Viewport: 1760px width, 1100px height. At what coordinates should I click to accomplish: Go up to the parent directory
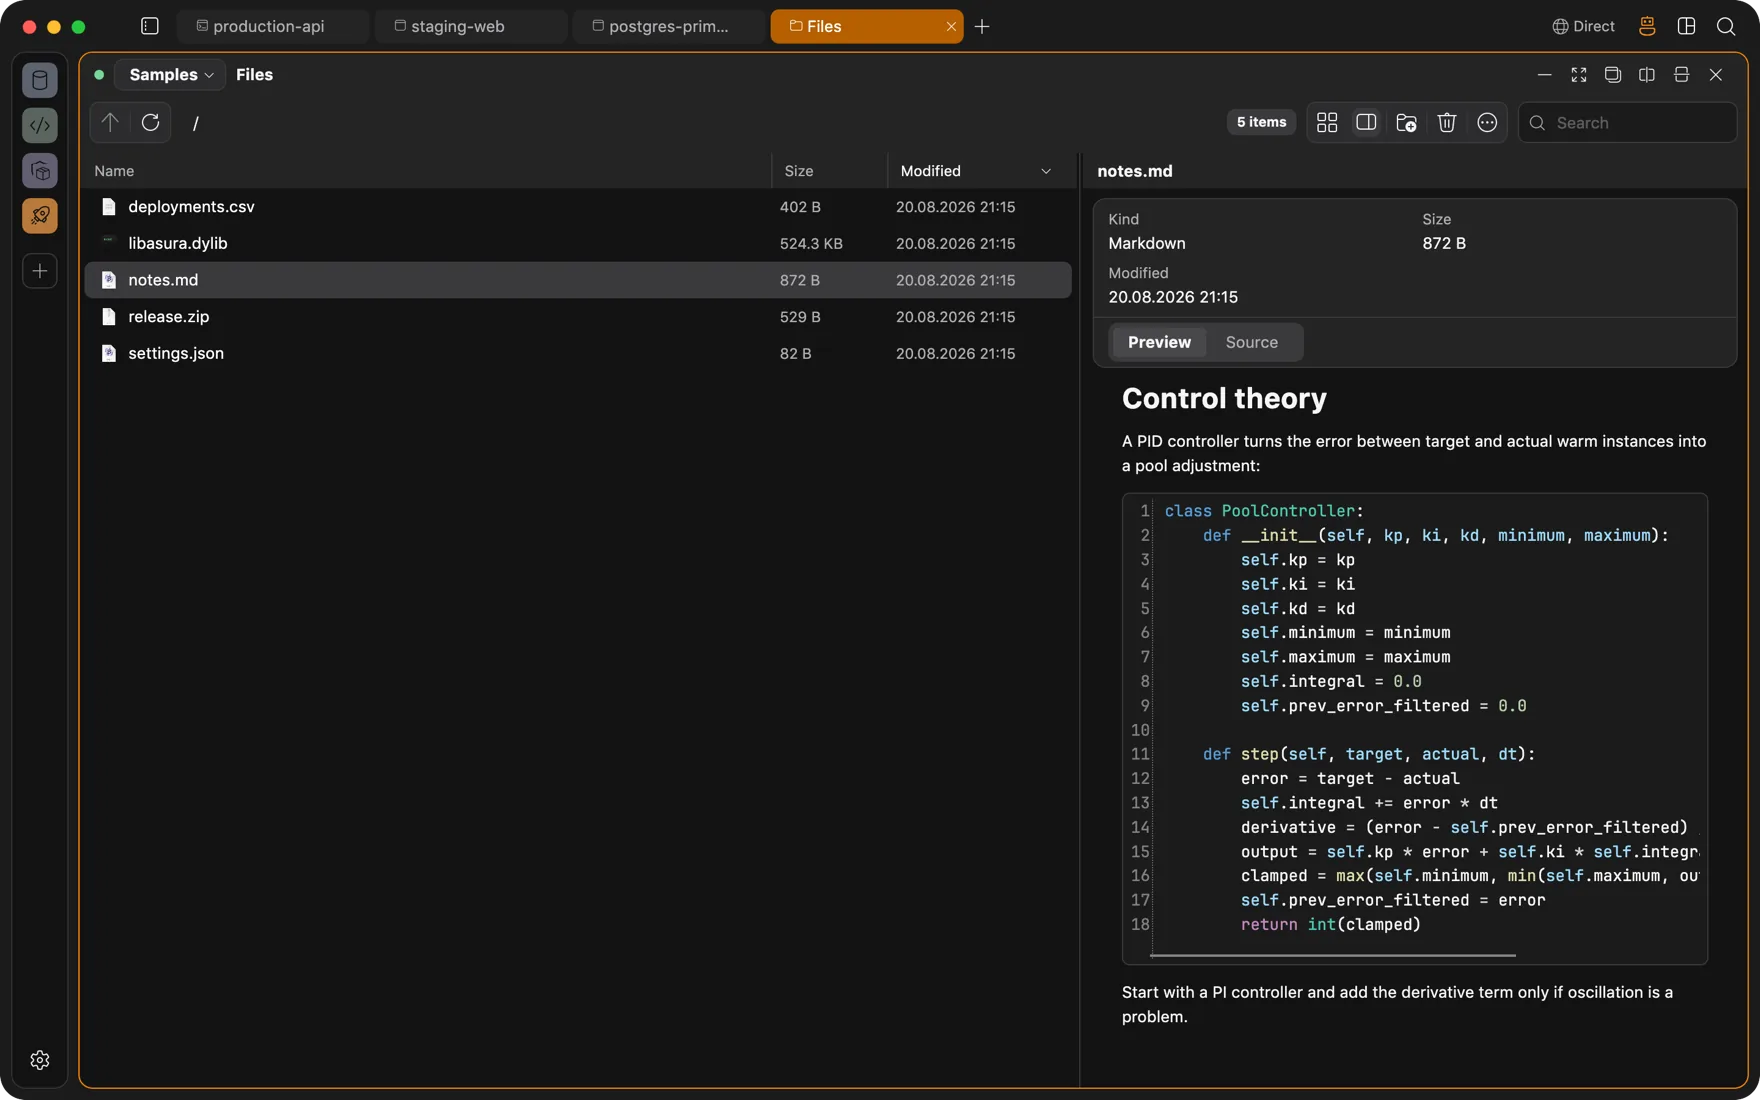(x=110, y=122)
